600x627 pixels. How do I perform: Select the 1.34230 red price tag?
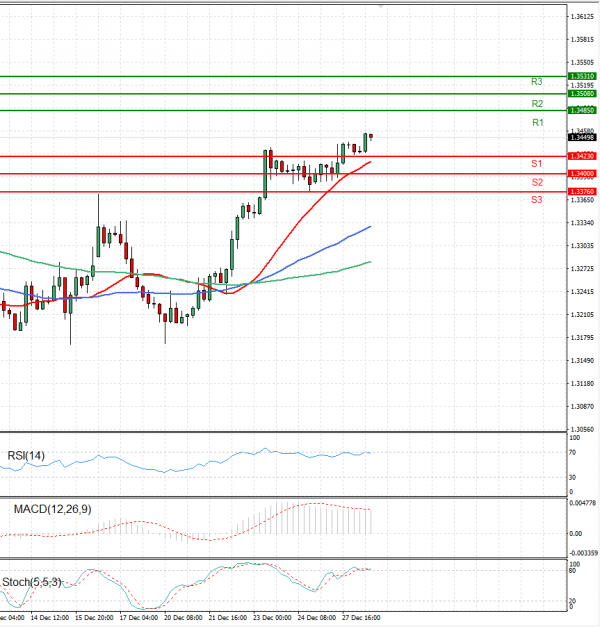coord(582,156)
